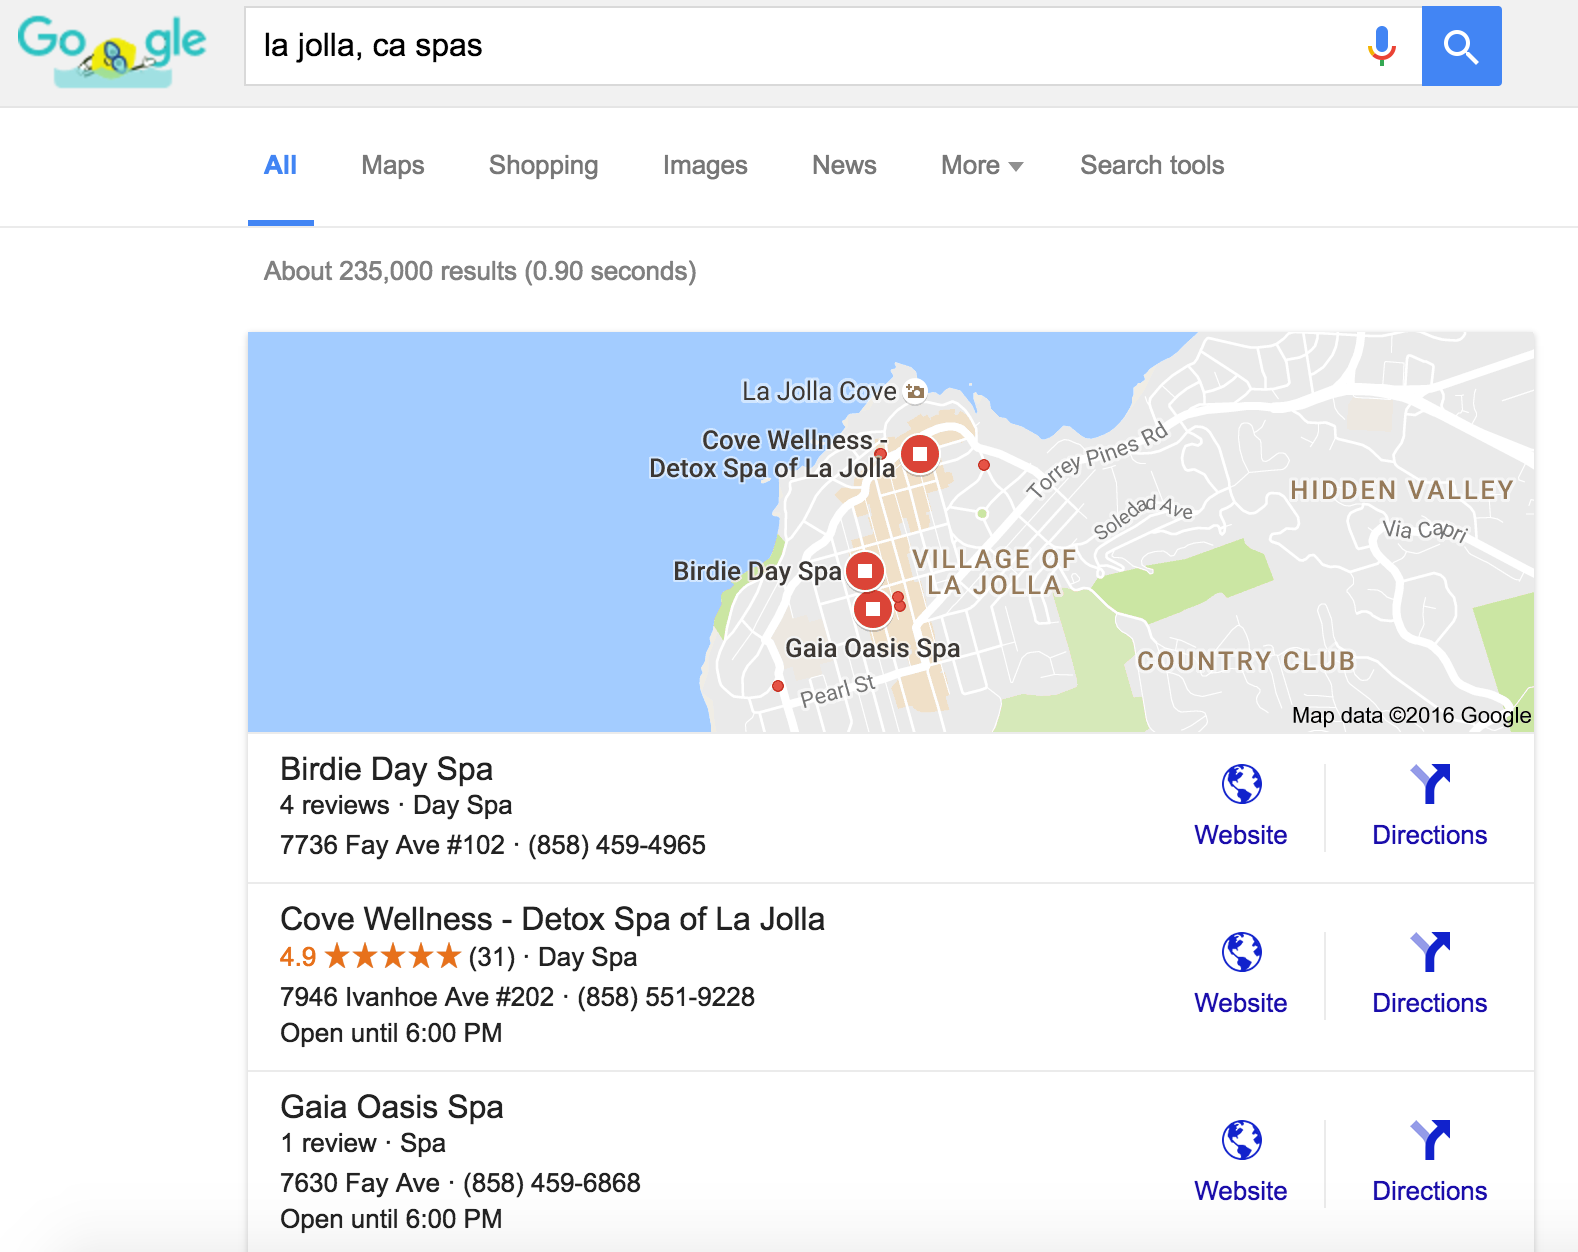Open Gaia Oasis Spa website globe icon
Viewport: 1578px width, 1252px height.
click(x=1241, y=1141)
